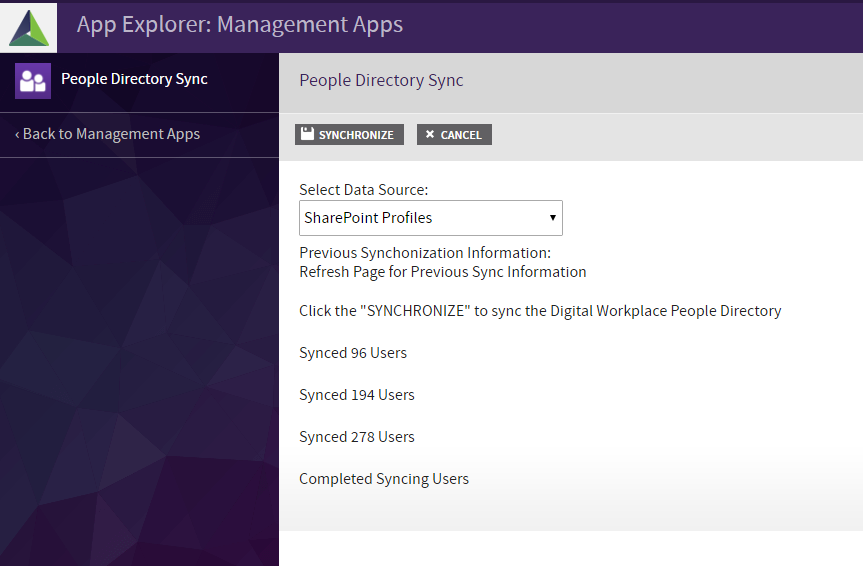Go back to Management Apps link

(x=111, y=134)
